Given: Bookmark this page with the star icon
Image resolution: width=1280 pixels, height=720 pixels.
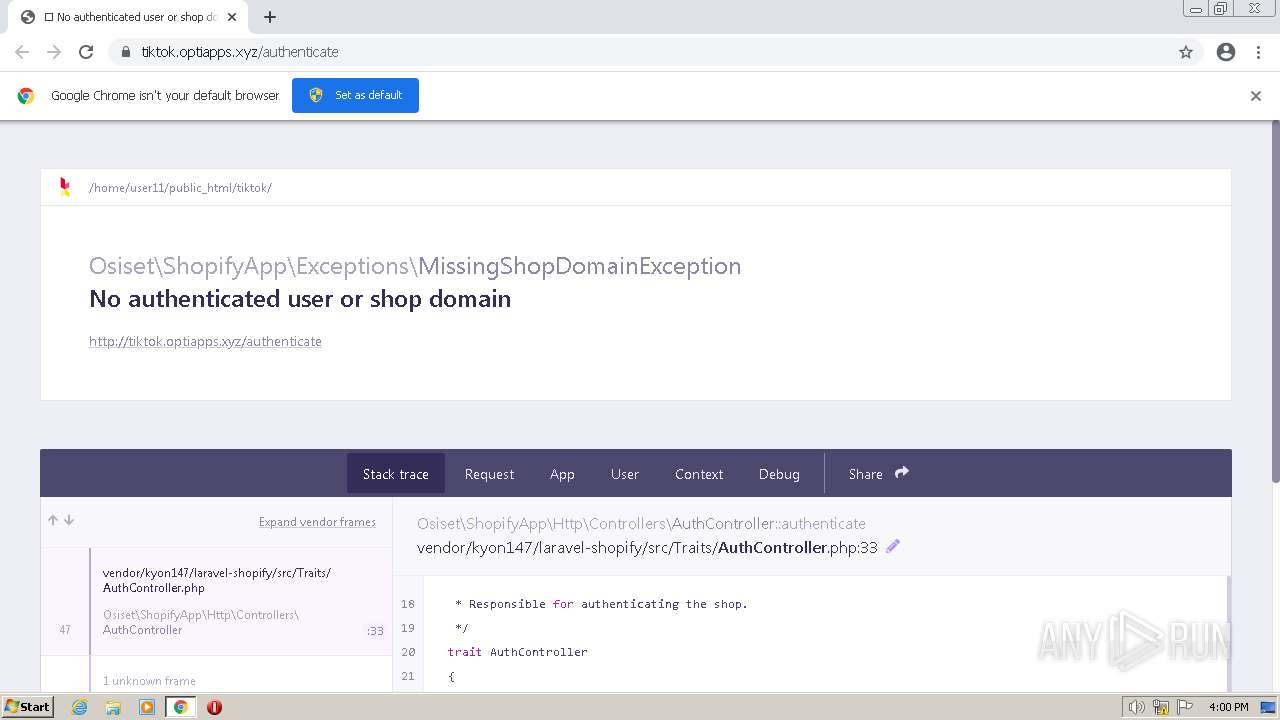Looking at the screenshot, I should (x=1186, y=52).
